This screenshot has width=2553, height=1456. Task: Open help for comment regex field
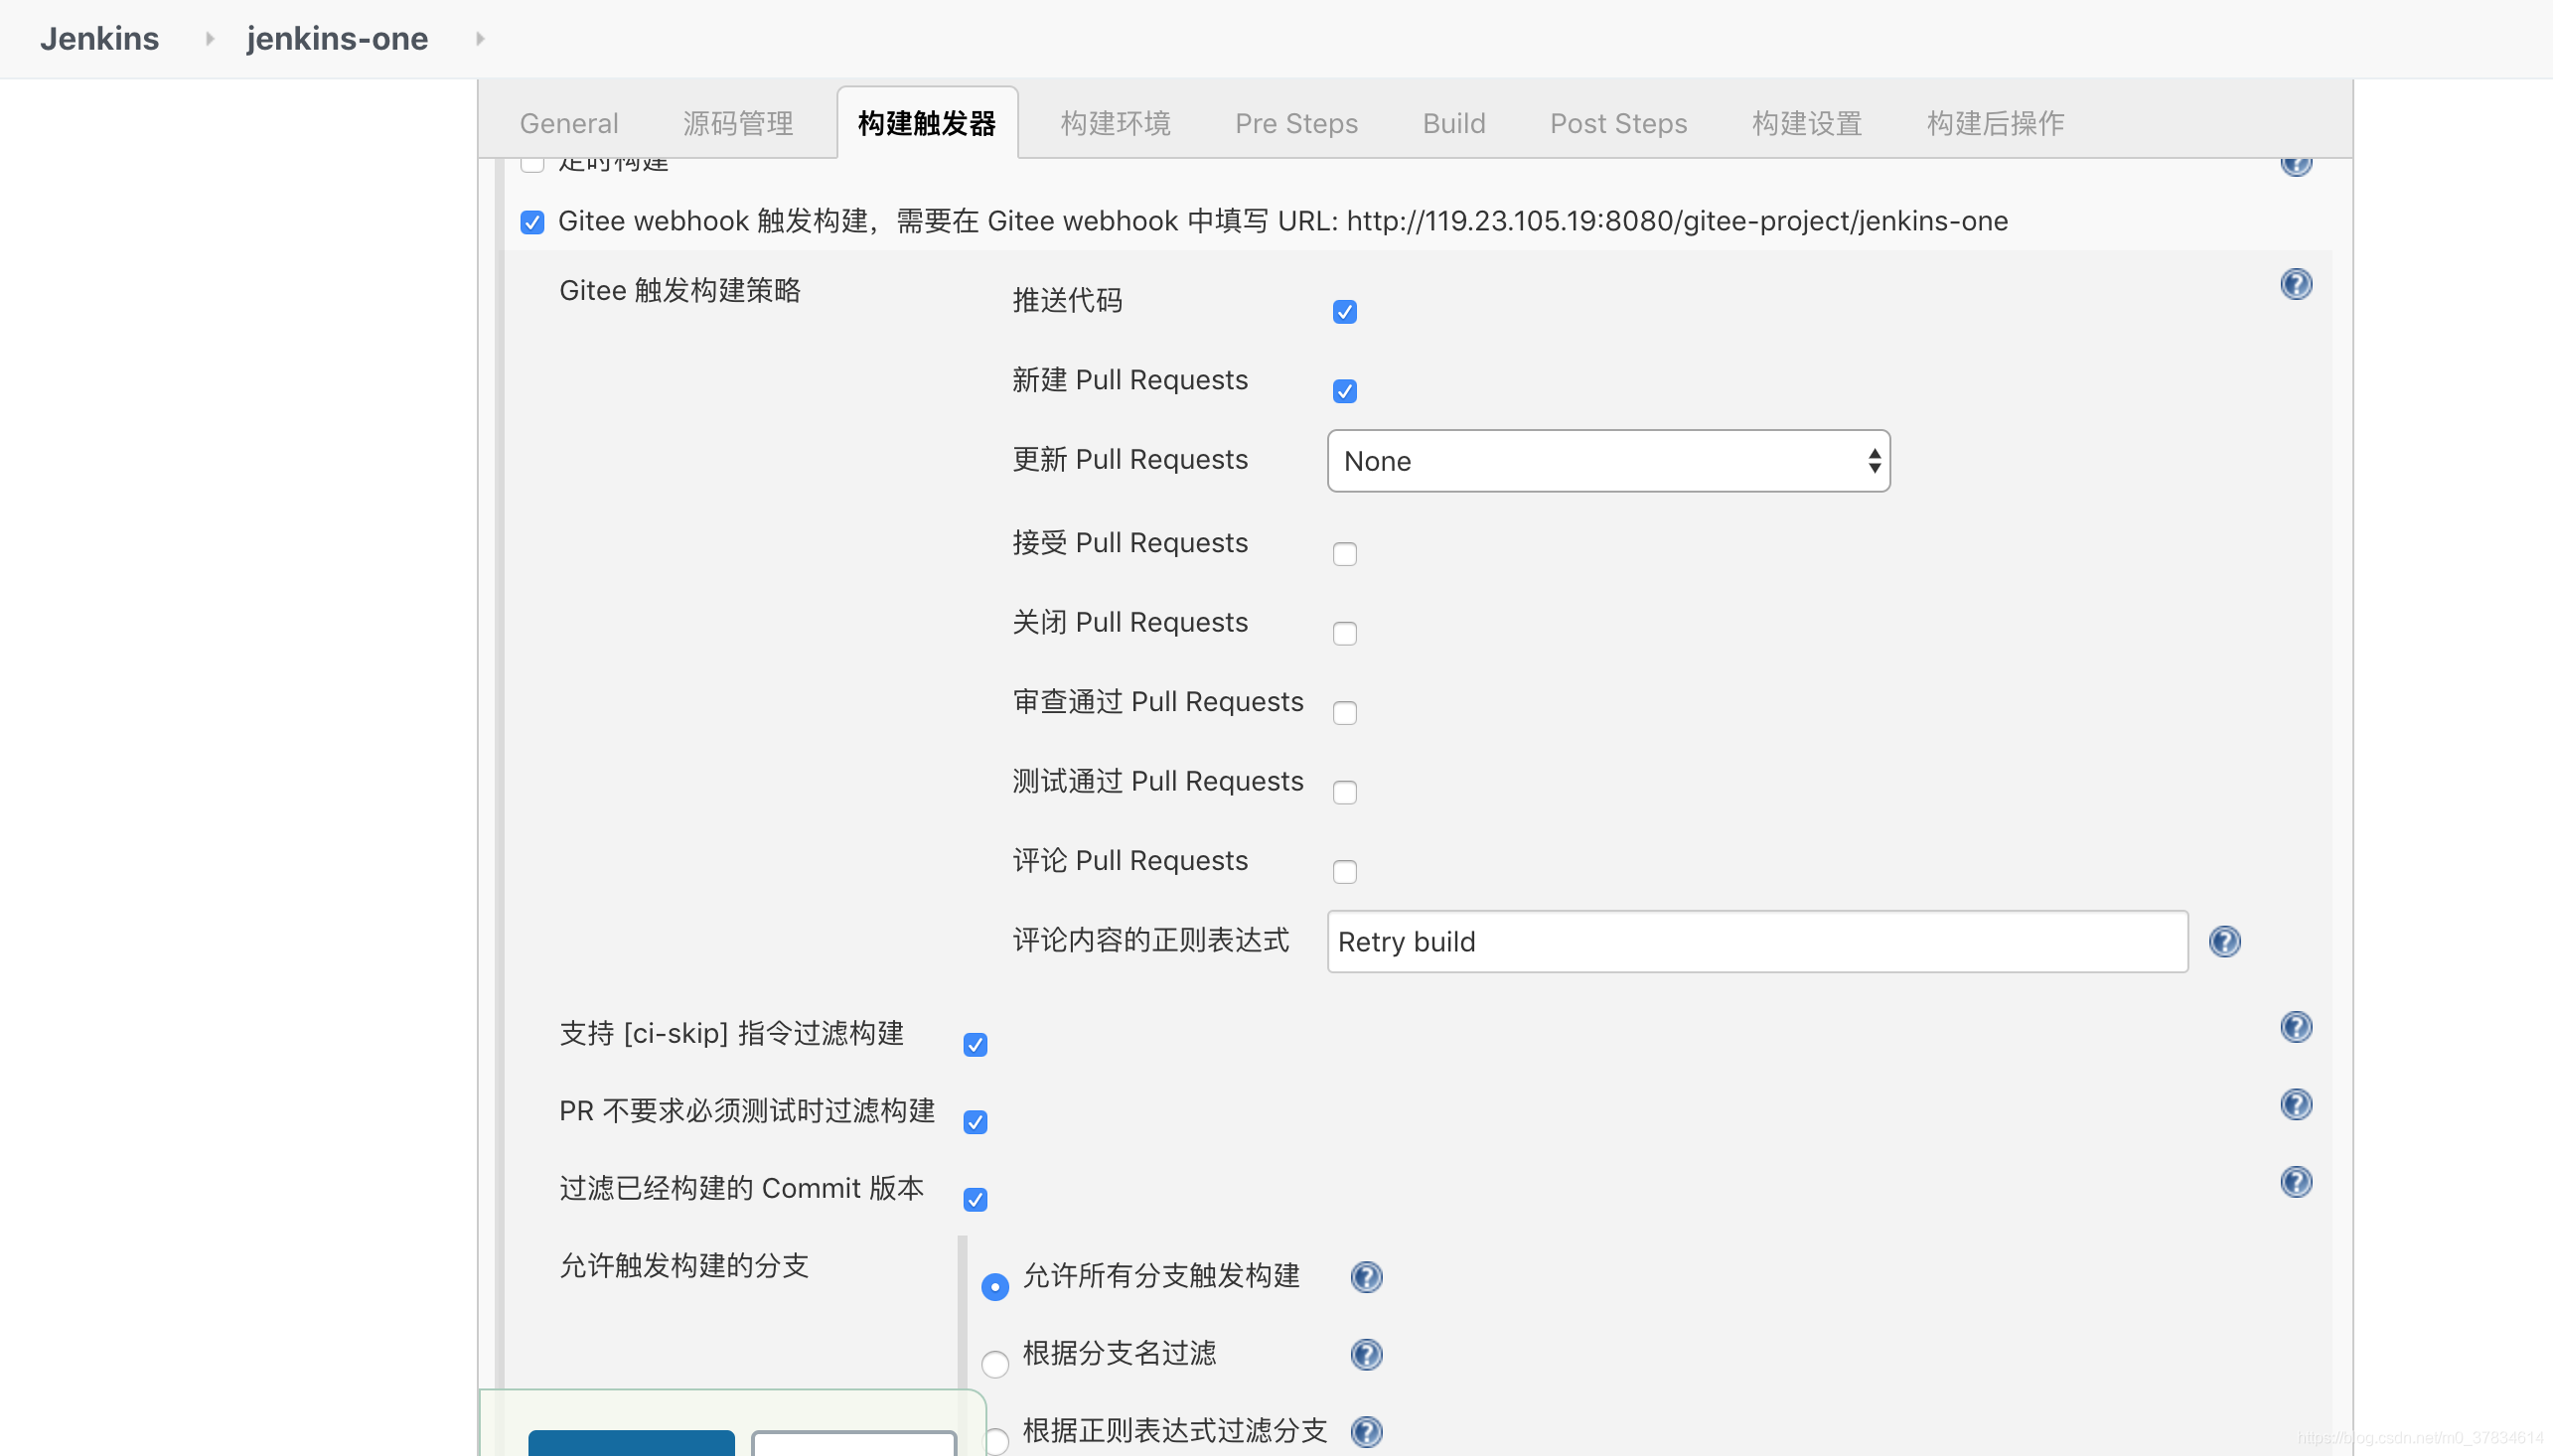click(x=2224, y=941)
